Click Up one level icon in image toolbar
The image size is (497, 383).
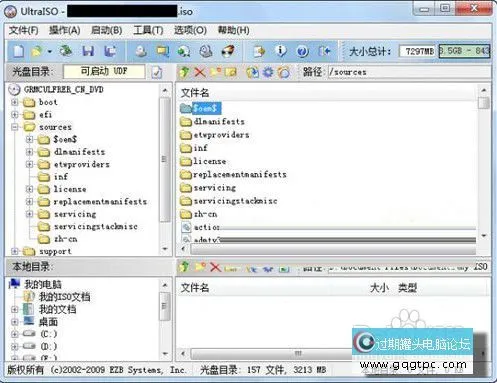pyautogui.click(x=184, y=72)
